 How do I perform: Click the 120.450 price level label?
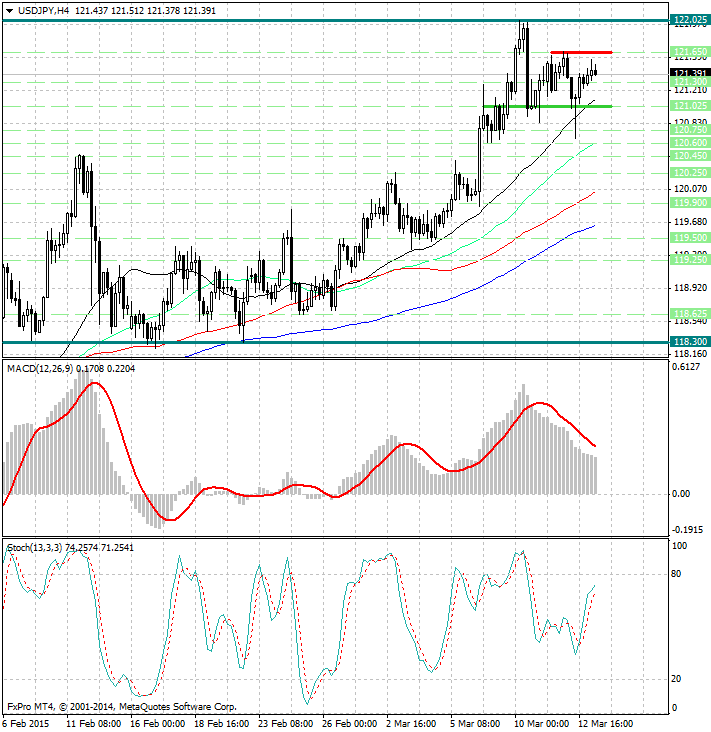[x=690, y=156]
